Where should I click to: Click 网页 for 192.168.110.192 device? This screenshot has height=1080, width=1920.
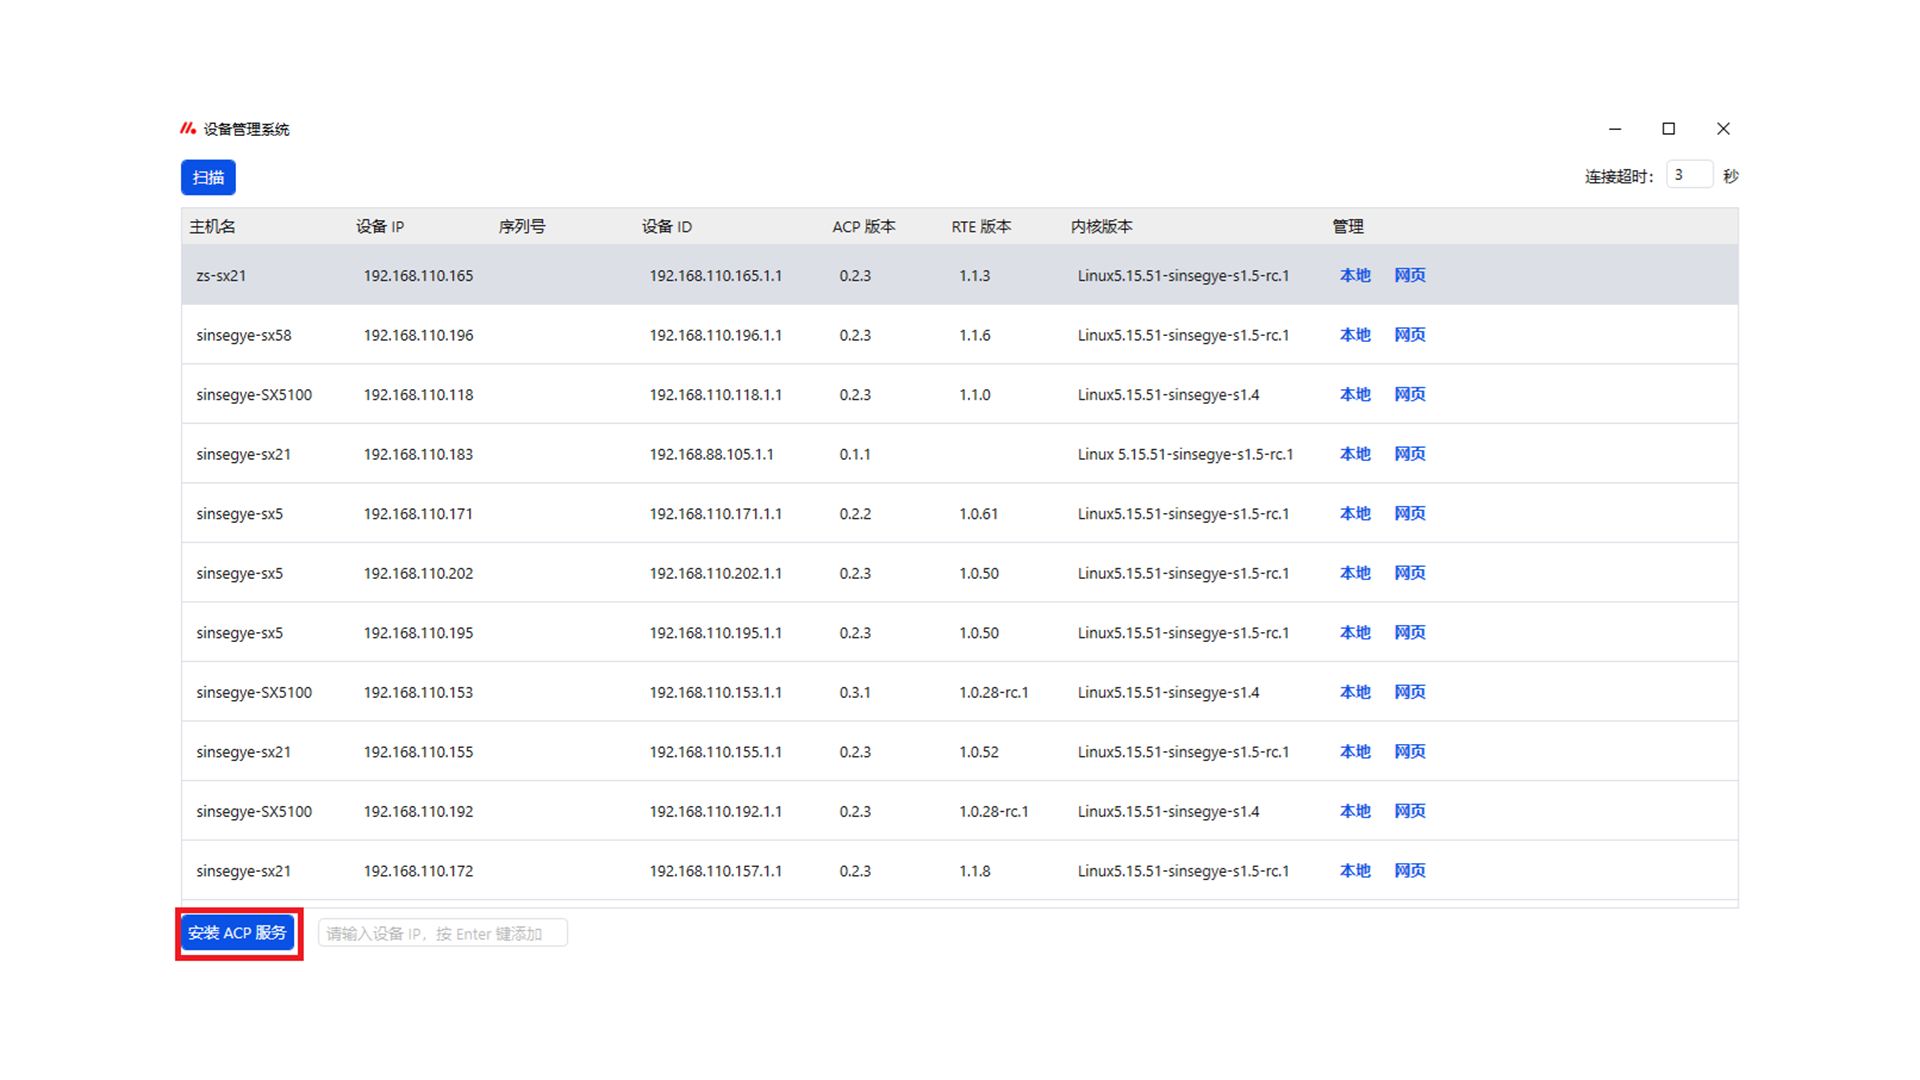(x=1409, y=811)
